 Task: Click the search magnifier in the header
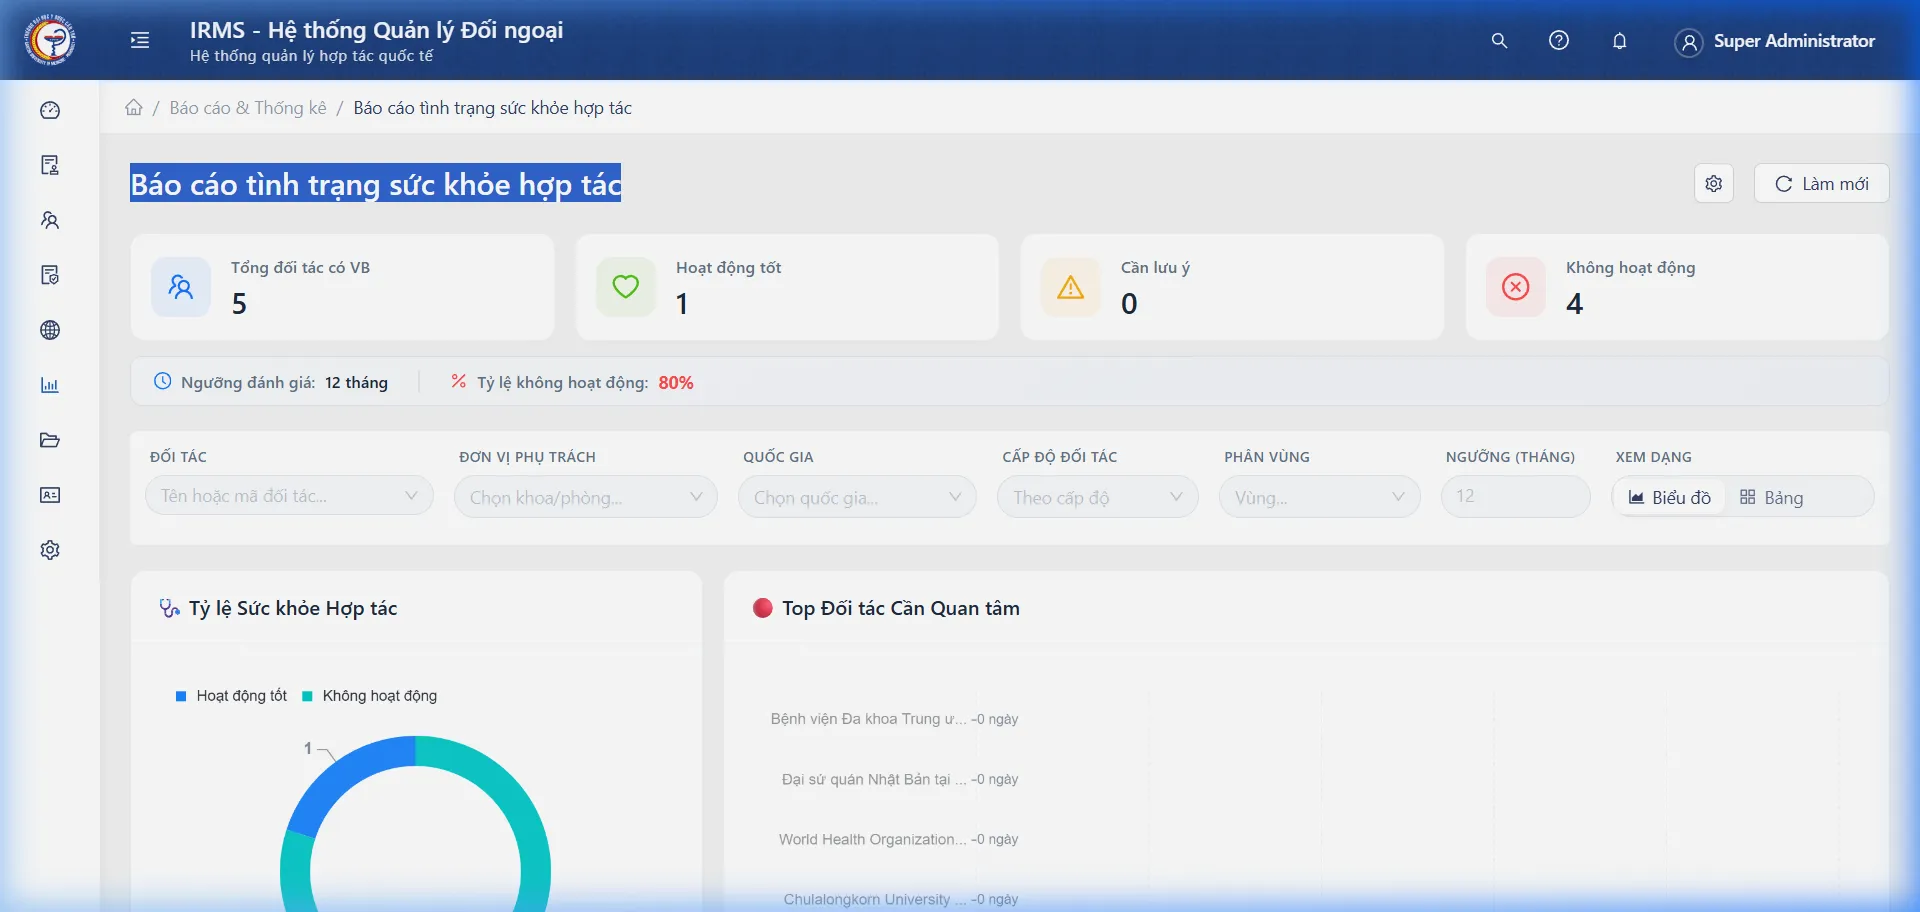[1499, 41]
